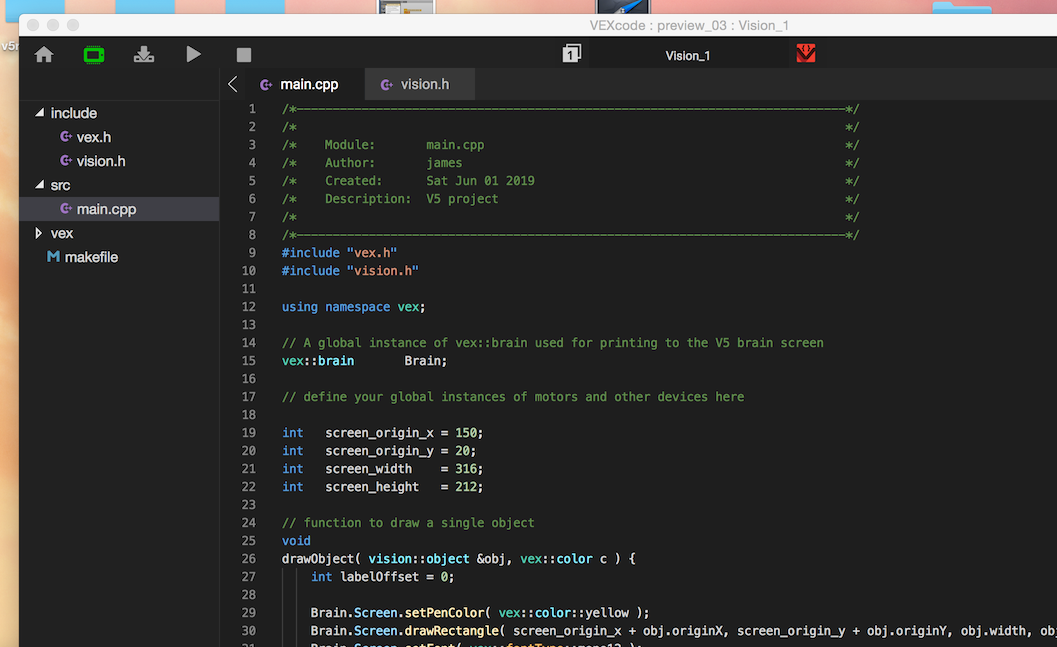
Task: Click the green V5 brain status icon
Action: coord(94,55)
